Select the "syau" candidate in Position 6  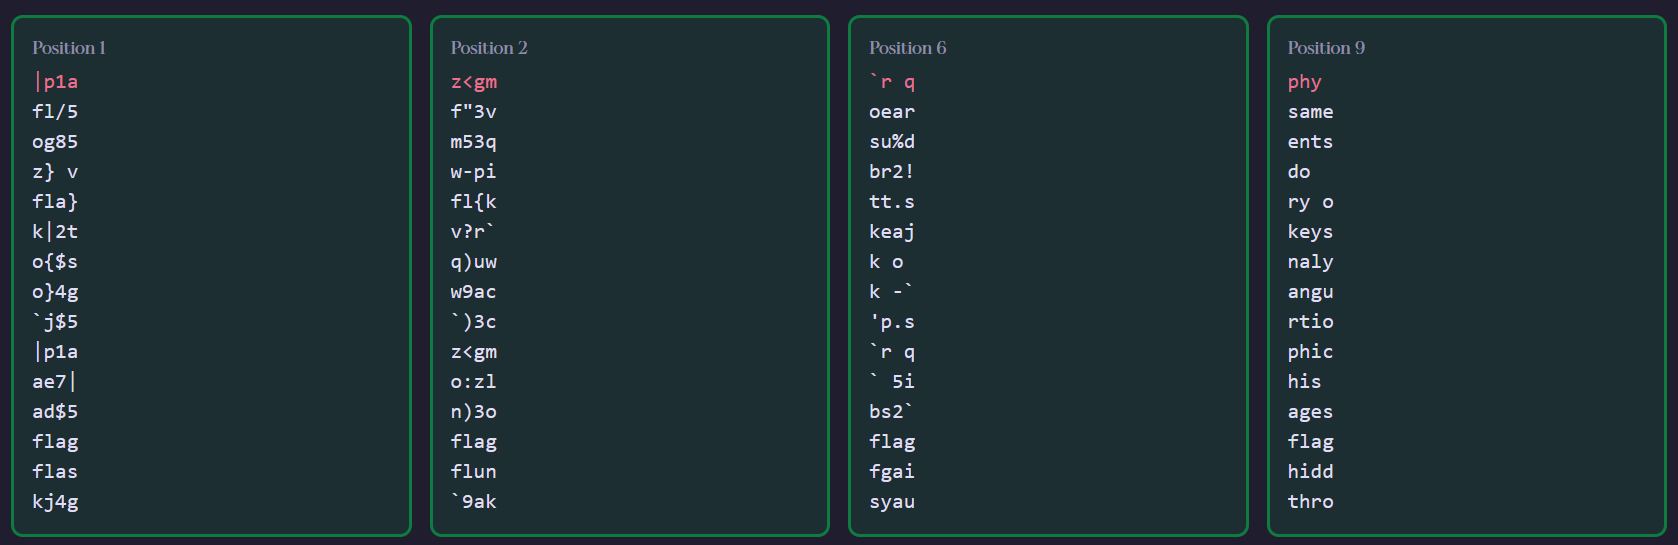(x=891, y=502)
